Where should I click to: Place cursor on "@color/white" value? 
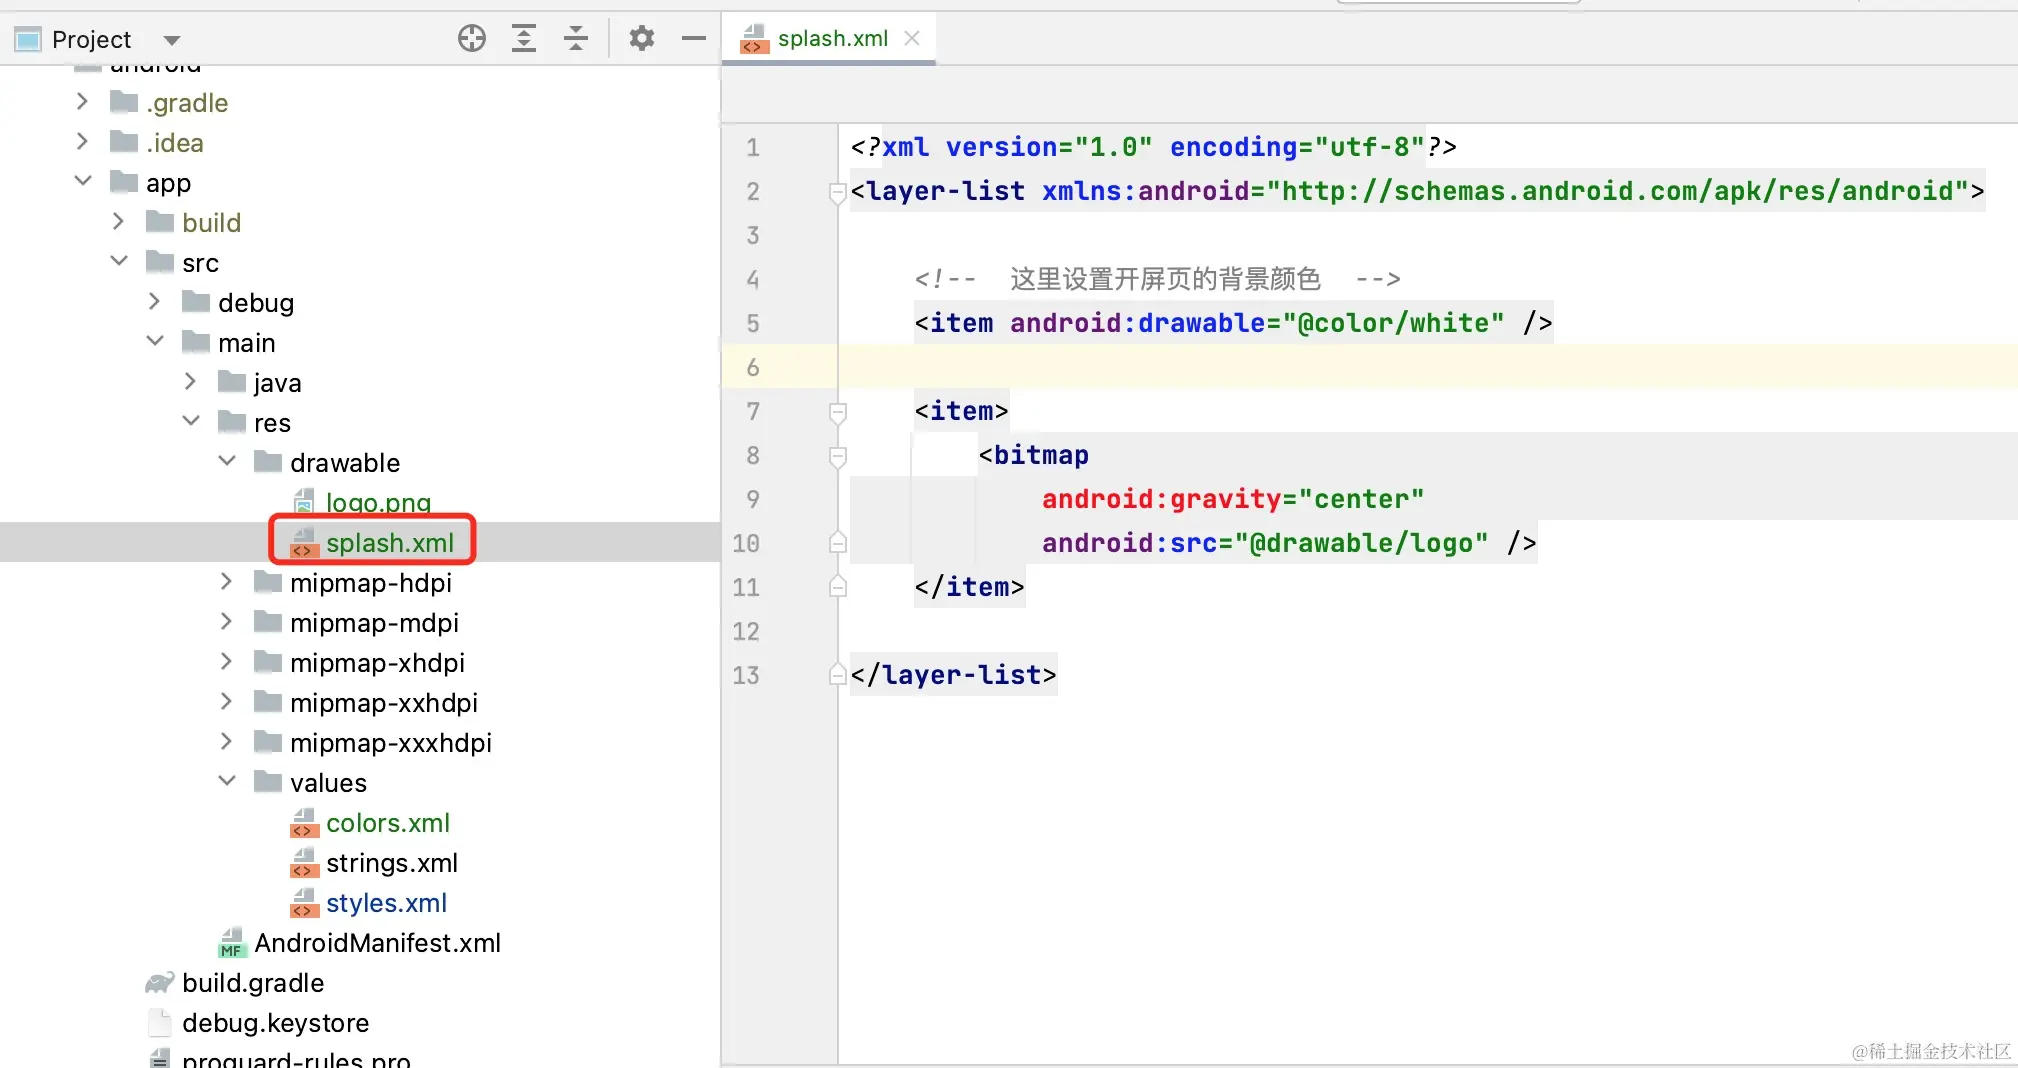tap(1394, 323)
